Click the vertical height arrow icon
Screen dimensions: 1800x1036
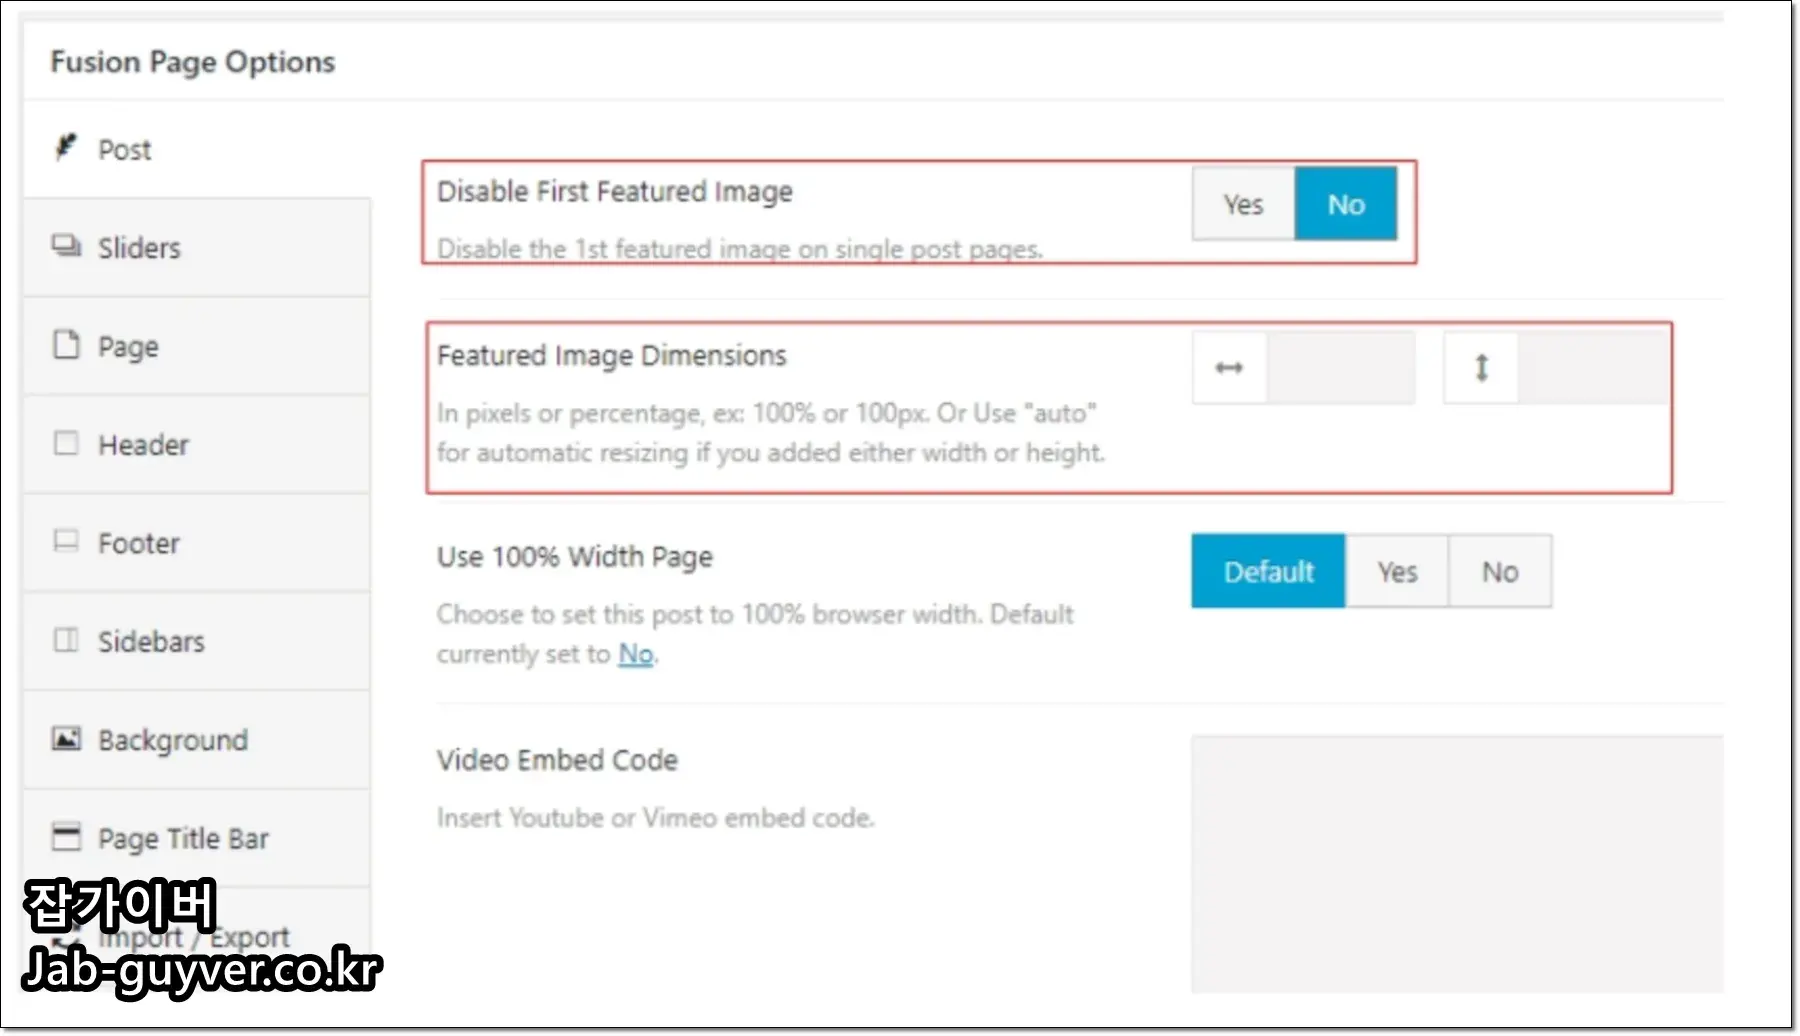(1481, 367)
